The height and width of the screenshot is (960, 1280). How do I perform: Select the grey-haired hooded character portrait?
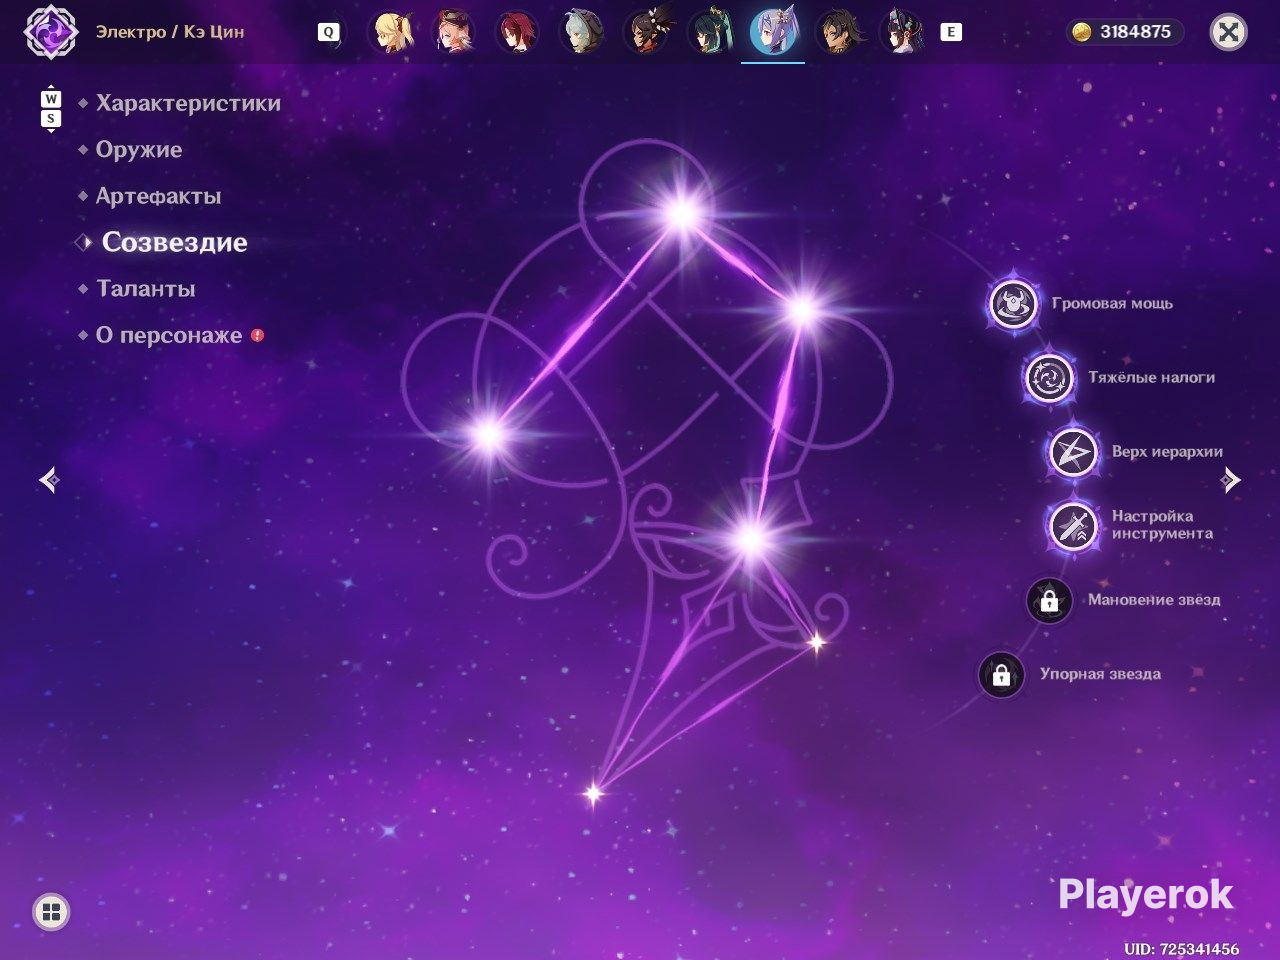point(582,32)
